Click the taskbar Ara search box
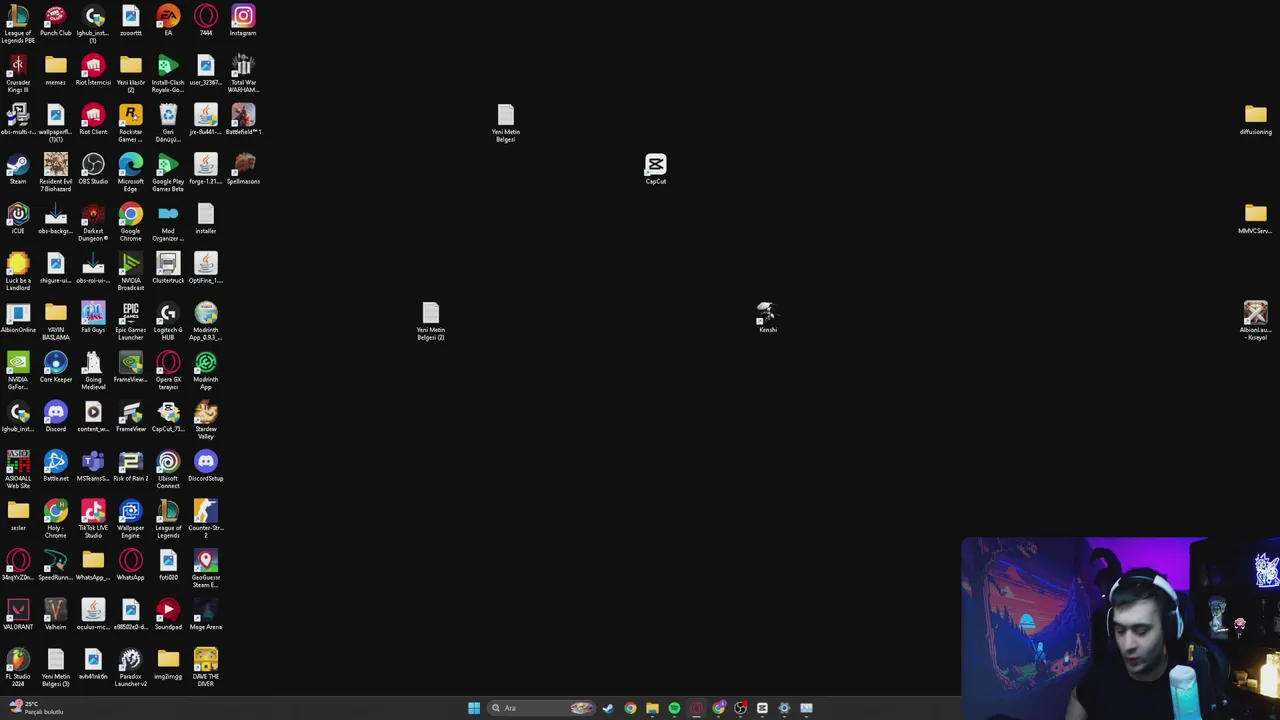The height and width of the screenshot is (720, 1280). tap(540, 708)
